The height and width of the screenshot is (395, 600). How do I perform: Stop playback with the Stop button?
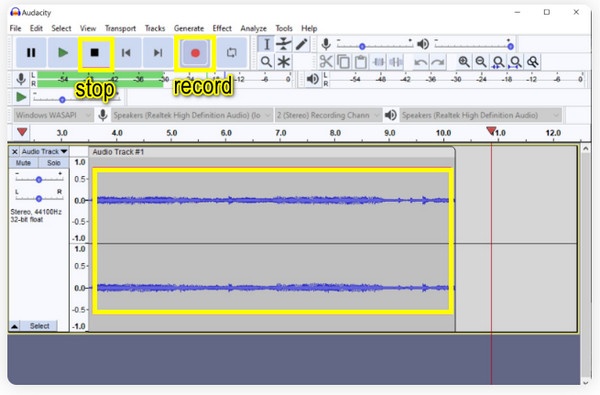pos(95,53)
